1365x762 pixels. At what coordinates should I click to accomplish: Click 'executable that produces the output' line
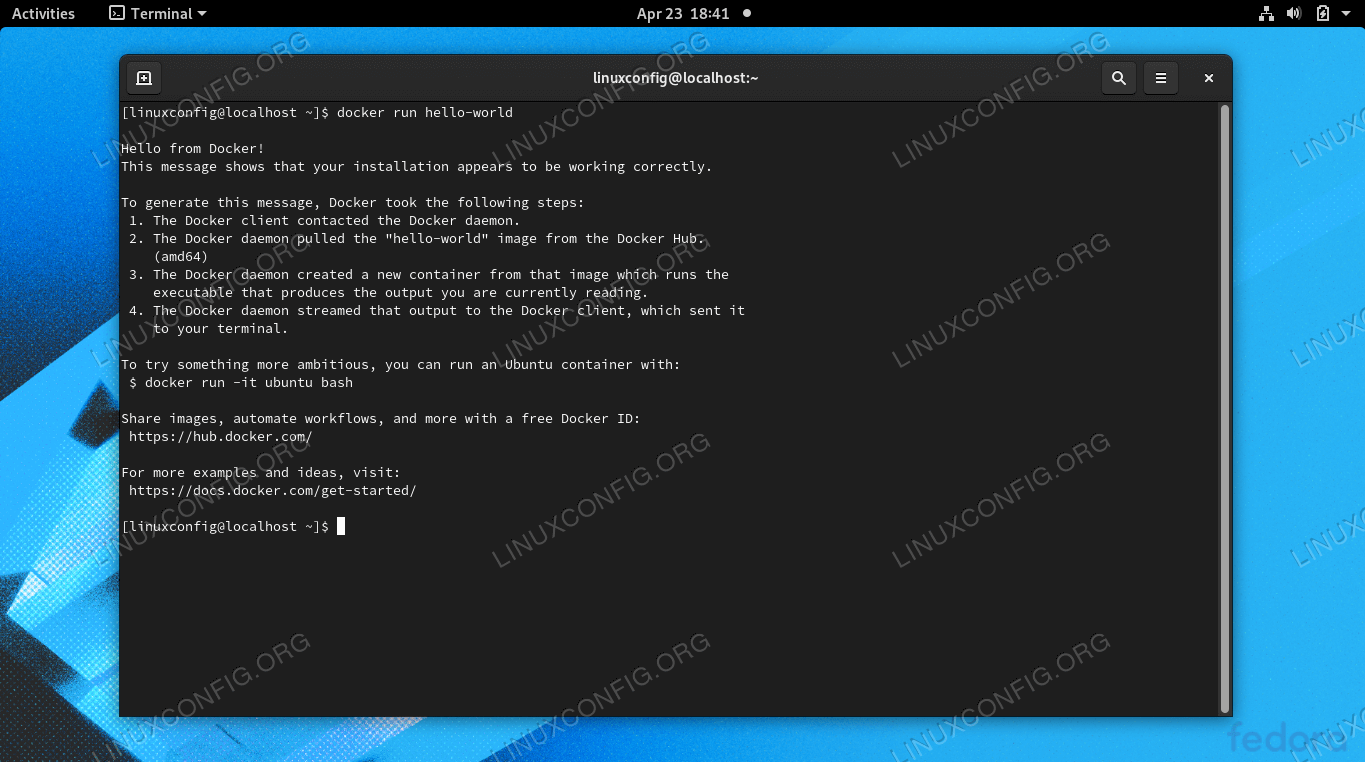(401, 293)
